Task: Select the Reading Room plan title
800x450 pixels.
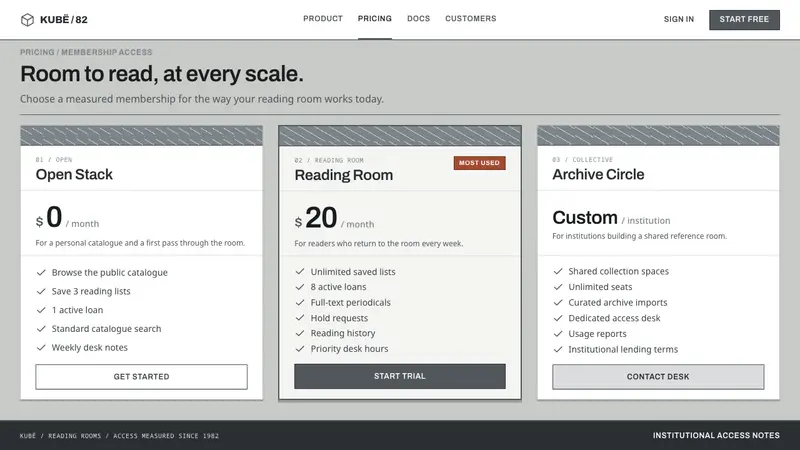Action: pos(343,175)
